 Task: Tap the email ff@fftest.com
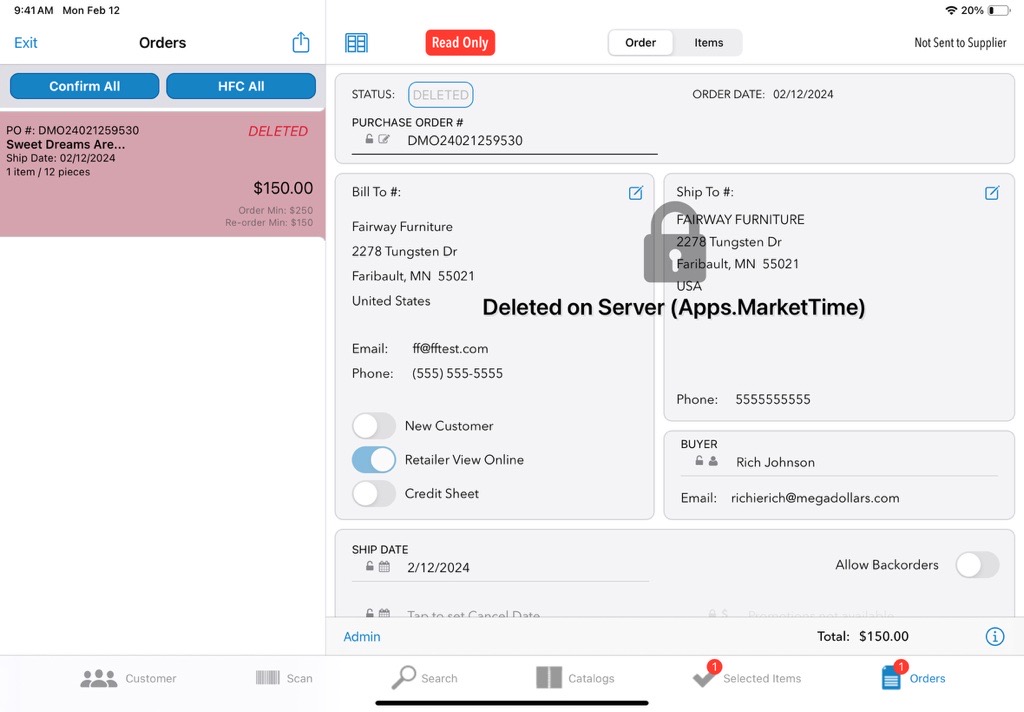pyautogui.click(x=450, y=348)
